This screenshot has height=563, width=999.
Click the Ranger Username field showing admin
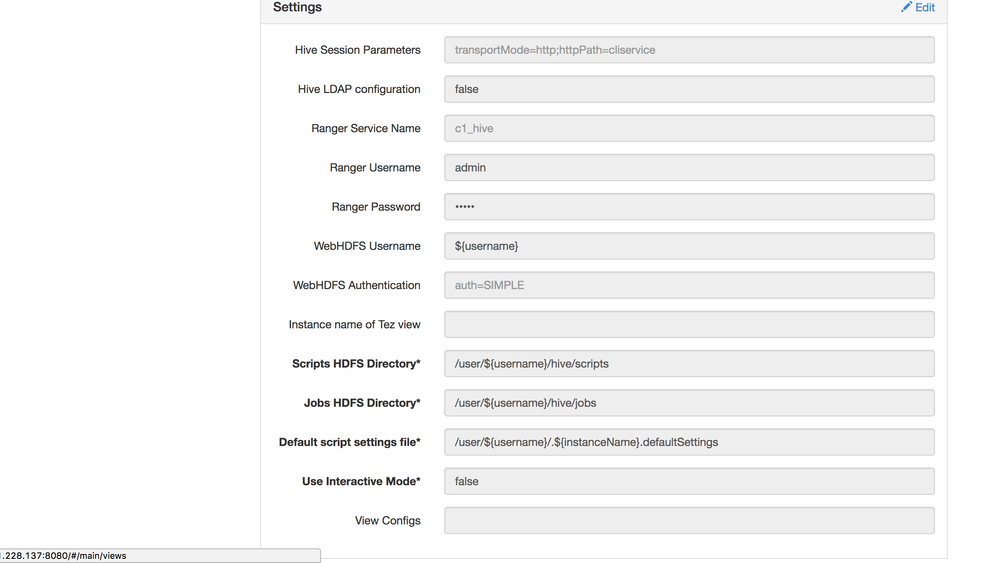tap(689, 167)
